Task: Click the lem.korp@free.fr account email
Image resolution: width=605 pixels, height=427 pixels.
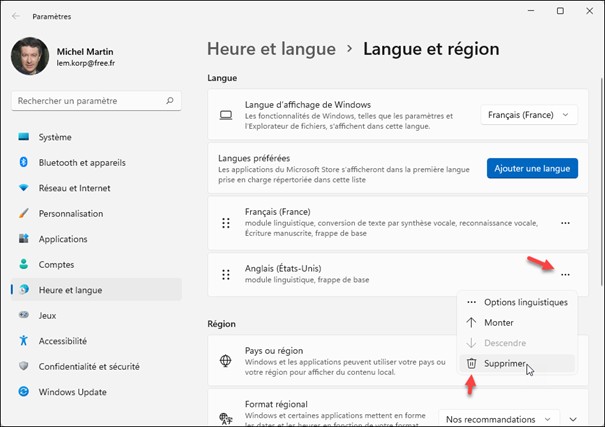Action: point(86,63)
